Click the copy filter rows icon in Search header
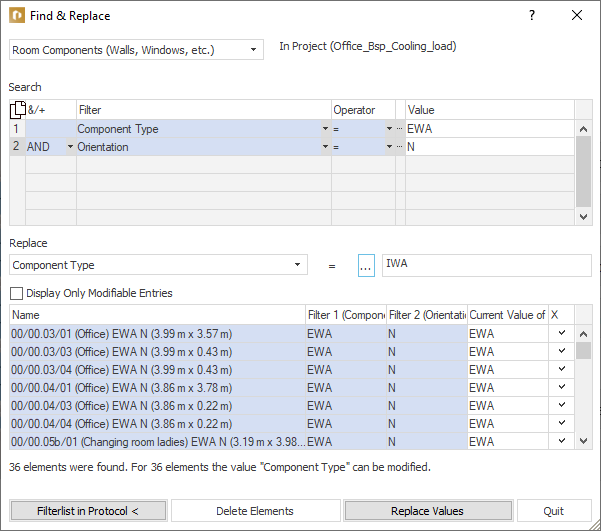The width and height of the screenshot is (601, 531). 17,110
